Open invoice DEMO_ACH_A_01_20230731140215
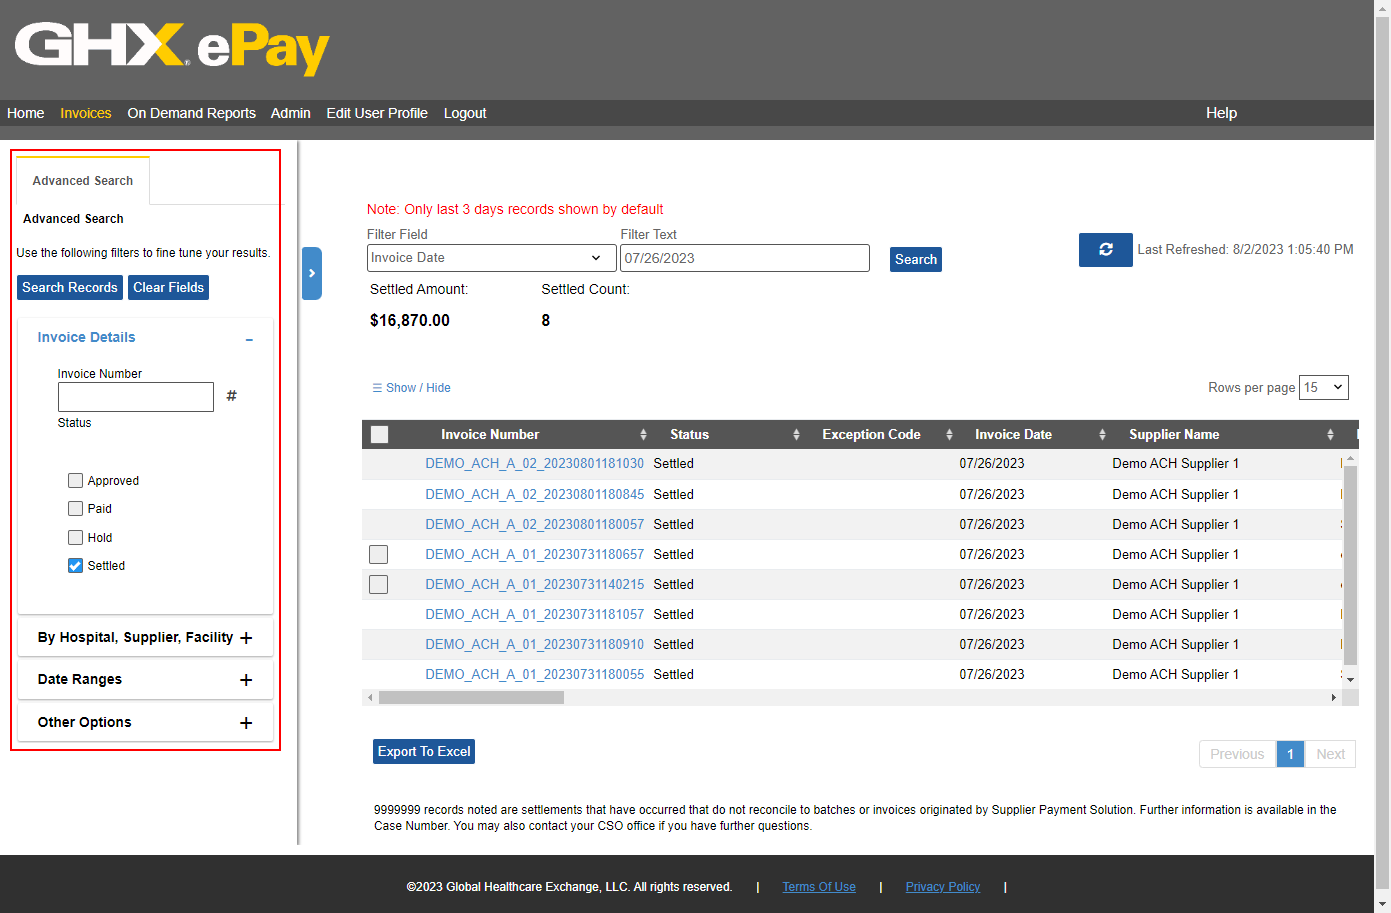The image size is (1391, 913). pos(535,585)
